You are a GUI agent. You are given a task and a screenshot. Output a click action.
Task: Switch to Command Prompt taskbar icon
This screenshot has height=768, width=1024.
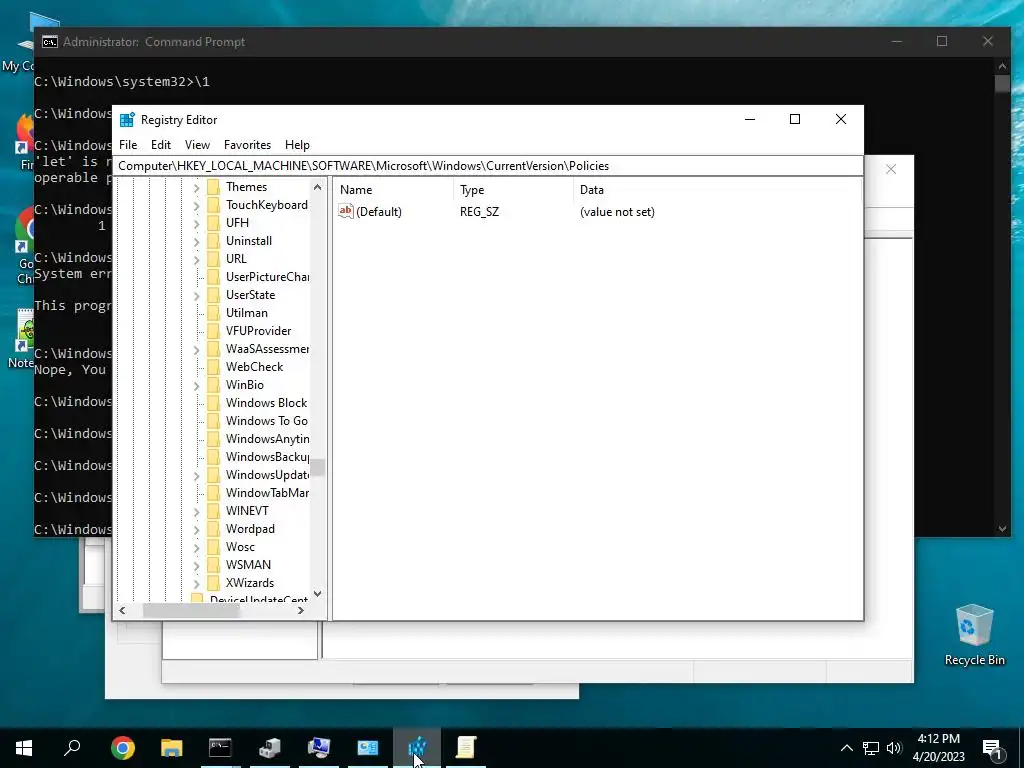point(220,748)
